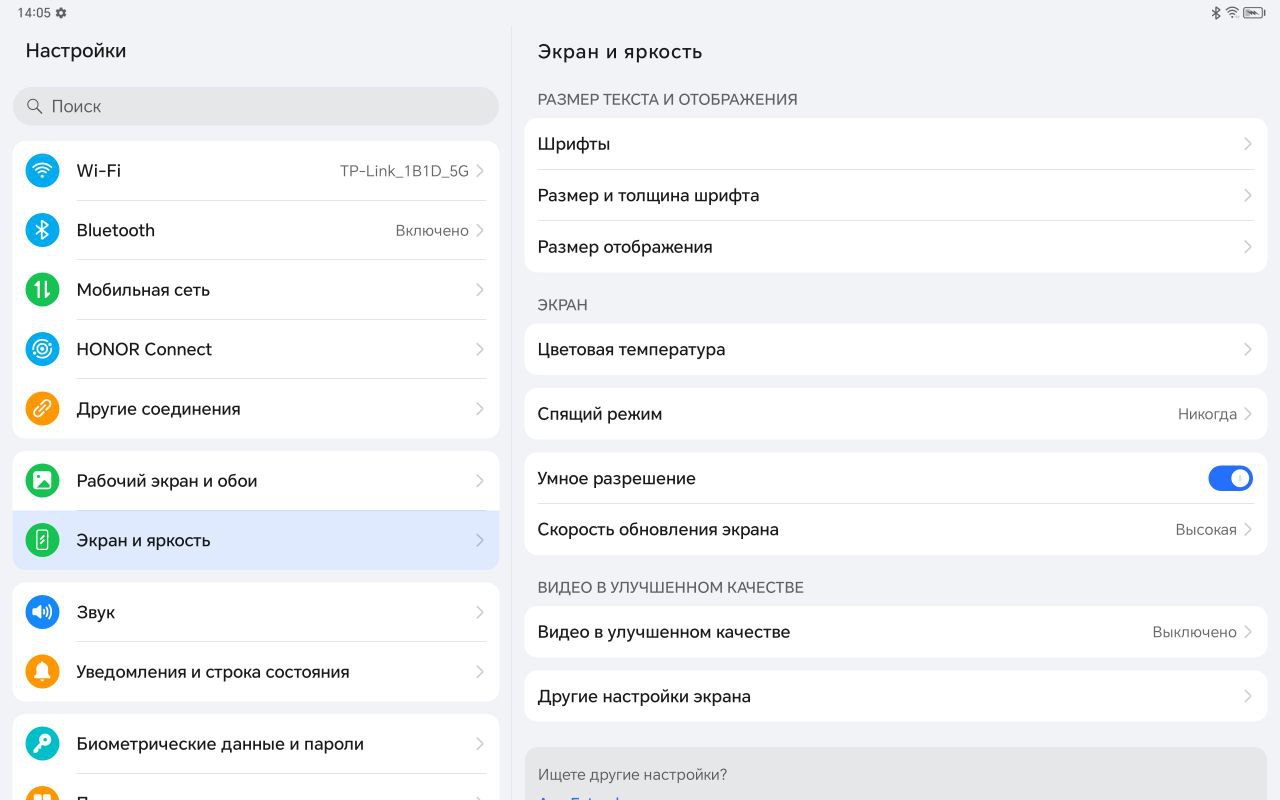Open Видео в улучшенном качестве setting

coord(896,632)
